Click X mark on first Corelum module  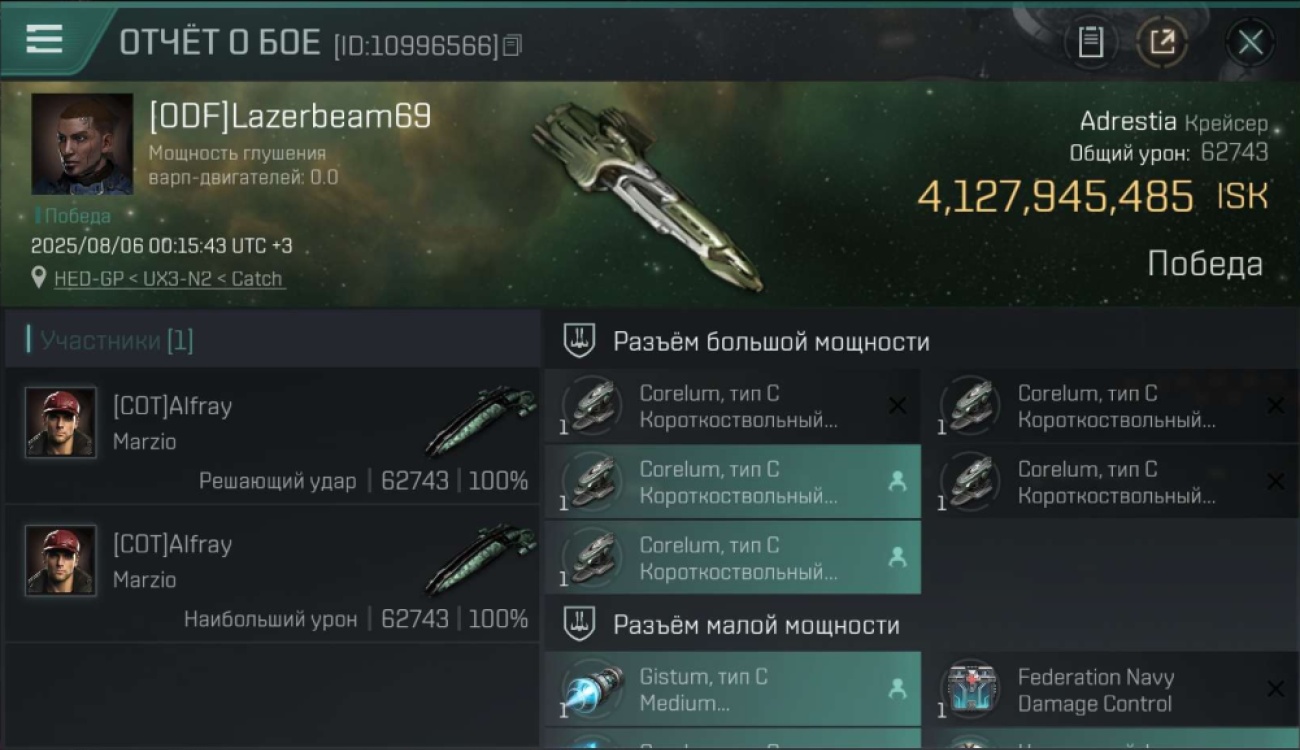pyautogui.click(x=897, y=406)
